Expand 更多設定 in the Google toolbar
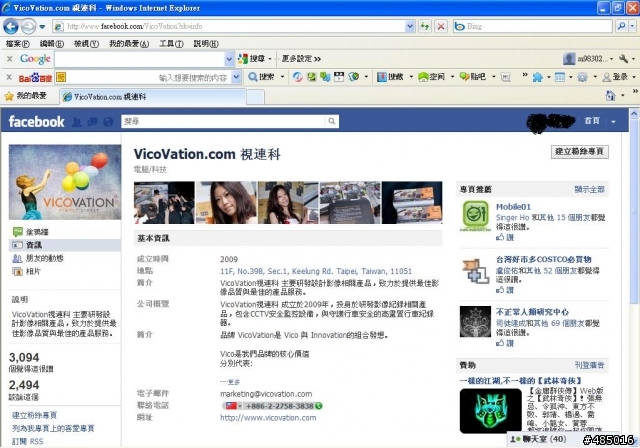The image size is (640, 448). [x=301, y=59]
